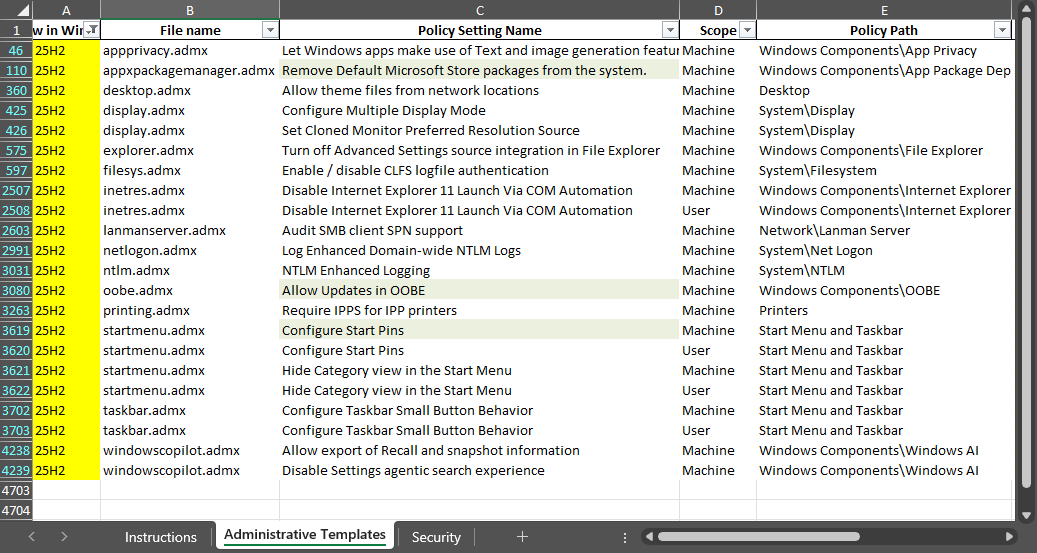Click the desktop.admx file name cell

coord(190,91)
